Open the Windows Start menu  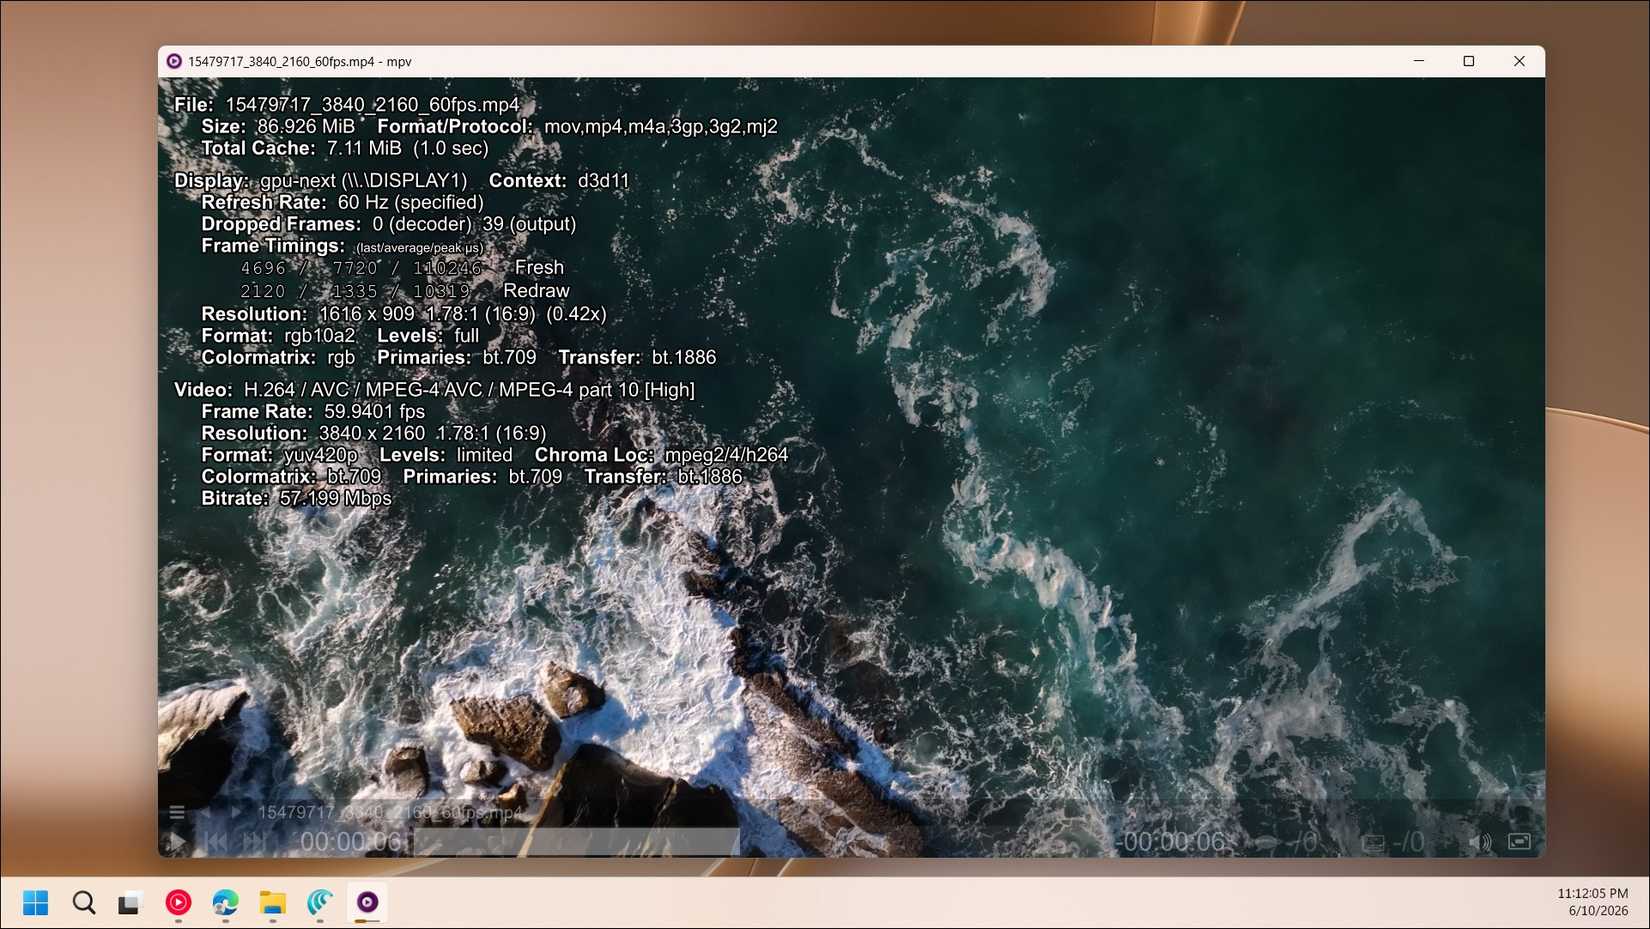pos(35,903)
